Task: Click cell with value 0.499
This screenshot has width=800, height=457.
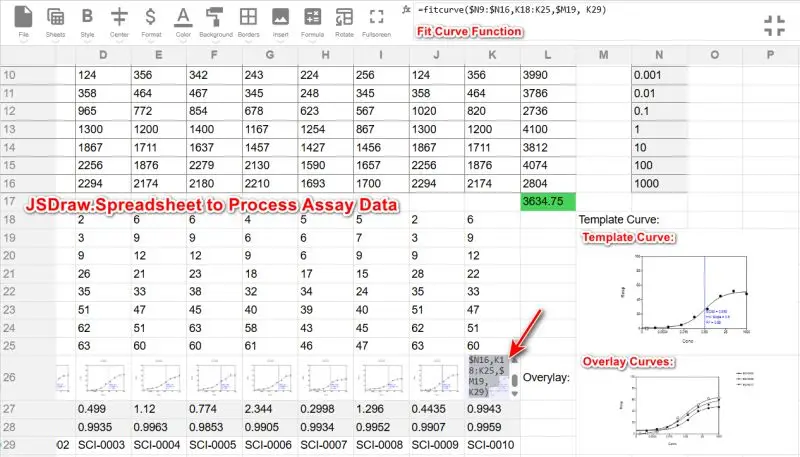Action: point(103,409)
